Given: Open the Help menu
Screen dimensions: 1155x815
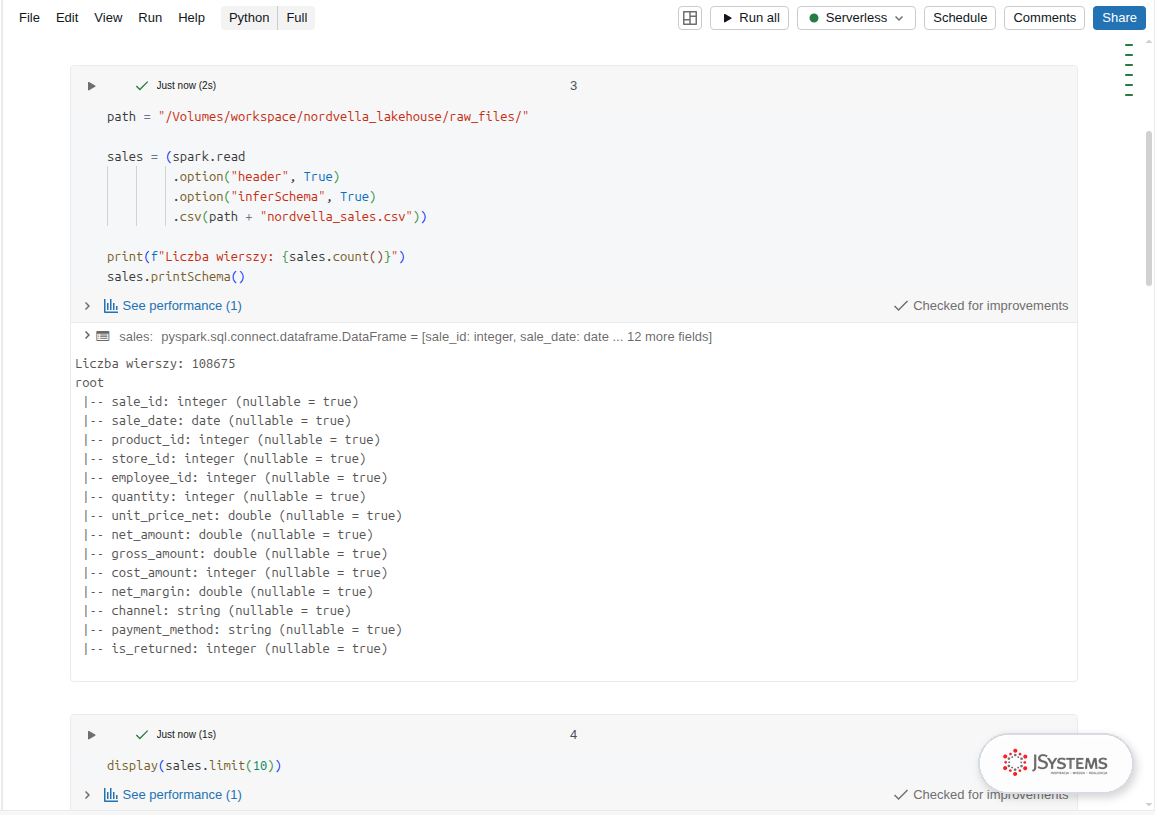Looking at the screenshot, I should pos(192,18).
